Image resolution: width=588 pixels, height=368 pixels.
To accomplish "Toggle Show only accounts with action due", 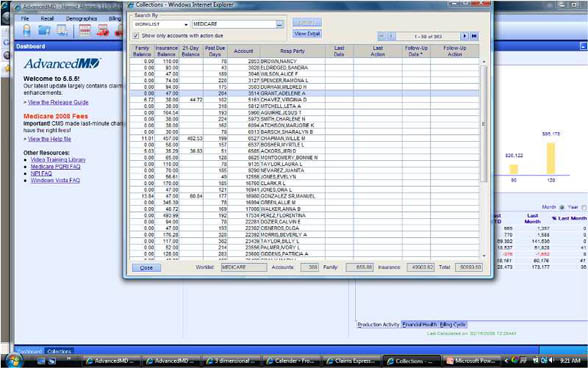I will click(x=136, y=36).
